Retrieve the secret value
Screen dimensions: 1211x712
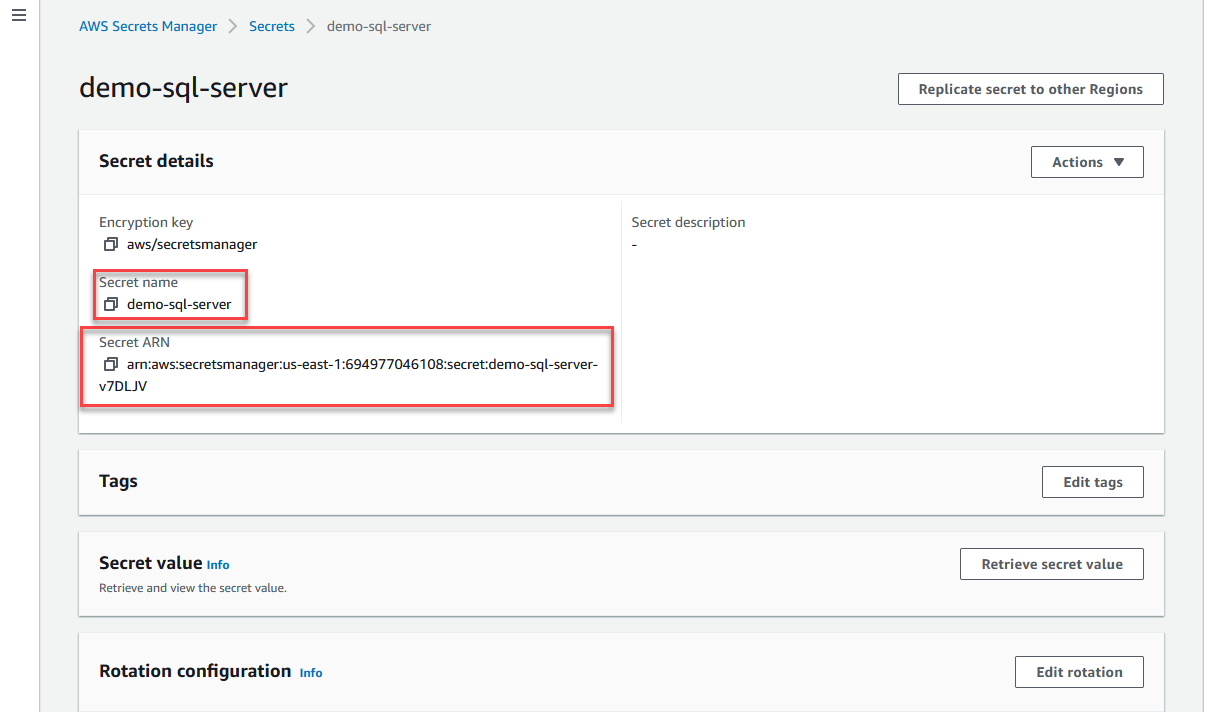1051,564
